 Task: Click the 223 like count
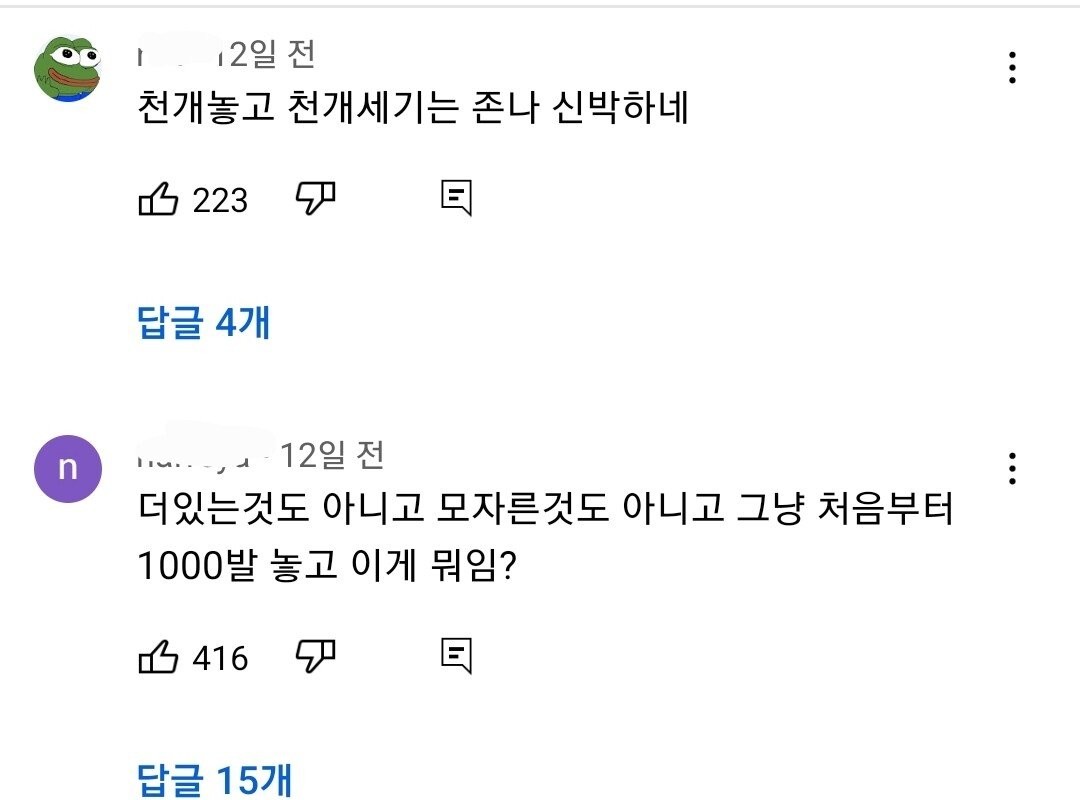(x=220, y=201)
